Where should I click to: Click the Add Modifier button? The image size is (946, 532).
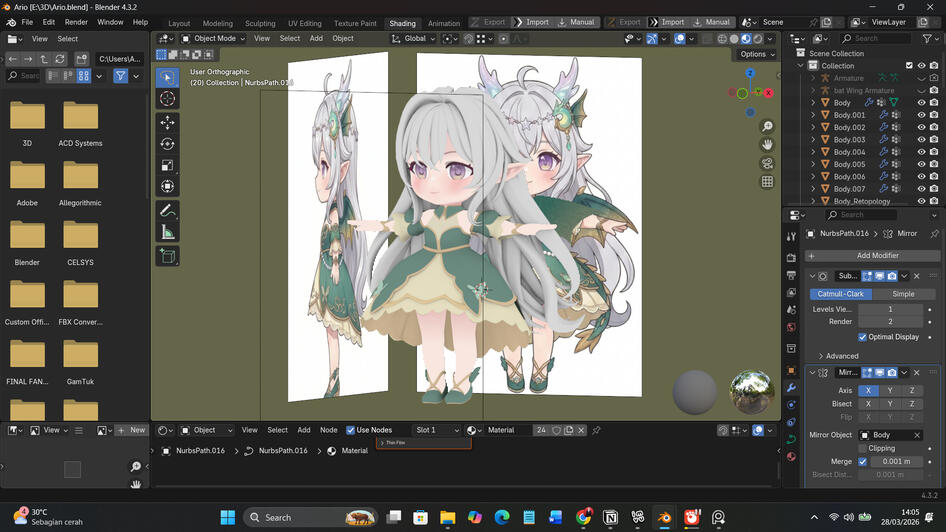coord(872,256)
